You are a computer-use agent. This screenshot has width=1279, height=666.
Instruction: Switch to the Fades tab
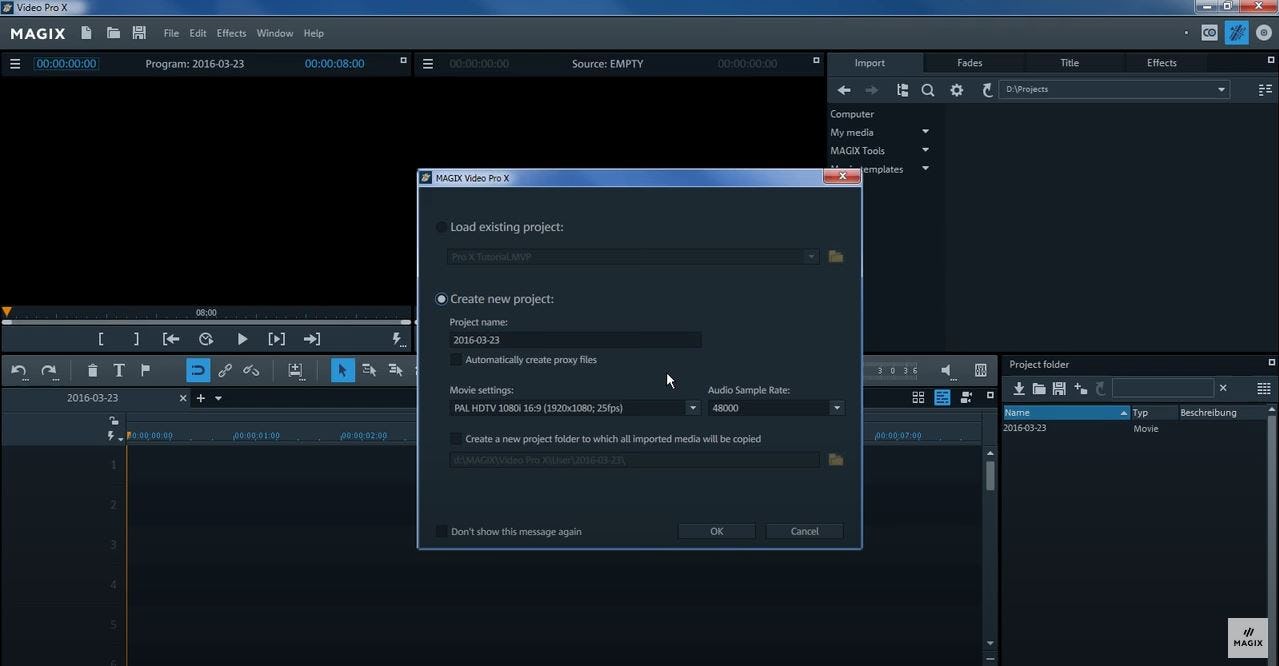(969, 63)
